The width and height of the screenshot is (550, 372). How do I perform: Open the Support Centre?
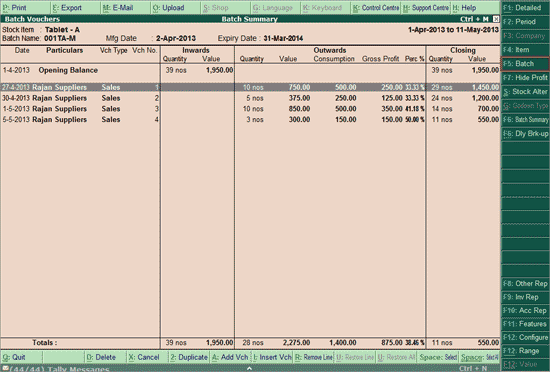426,7
